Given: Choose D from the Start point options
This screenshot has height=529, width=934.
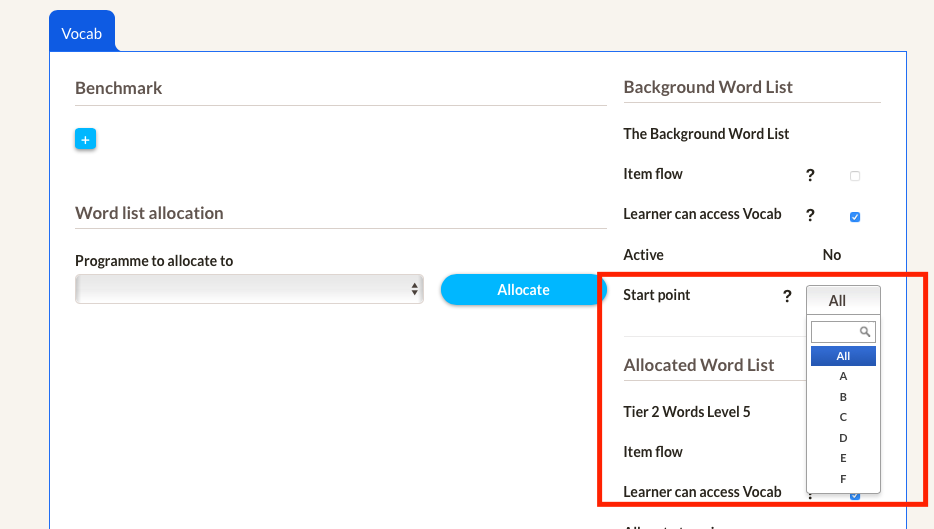Looking at the screenshot, I should coord(843,438).
